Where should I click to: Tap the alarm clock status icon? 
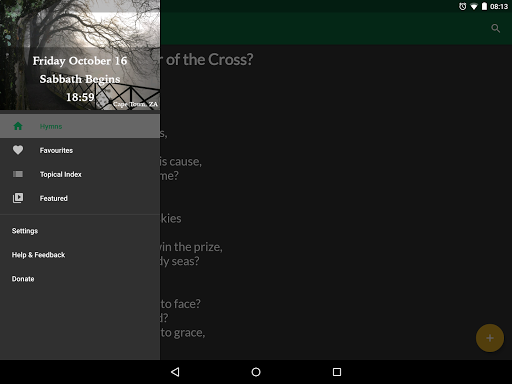(x=463, y=6)
